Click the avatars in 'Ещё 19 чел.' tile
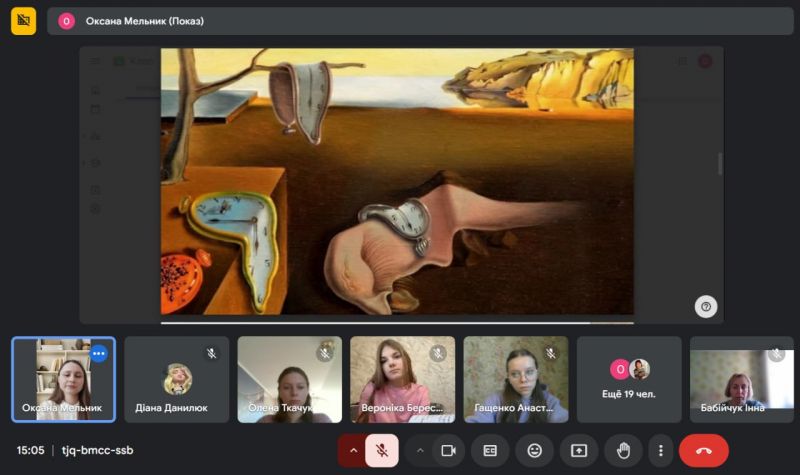Image resolution: width=800 pixels, height=475 pixels. point(629,369)
